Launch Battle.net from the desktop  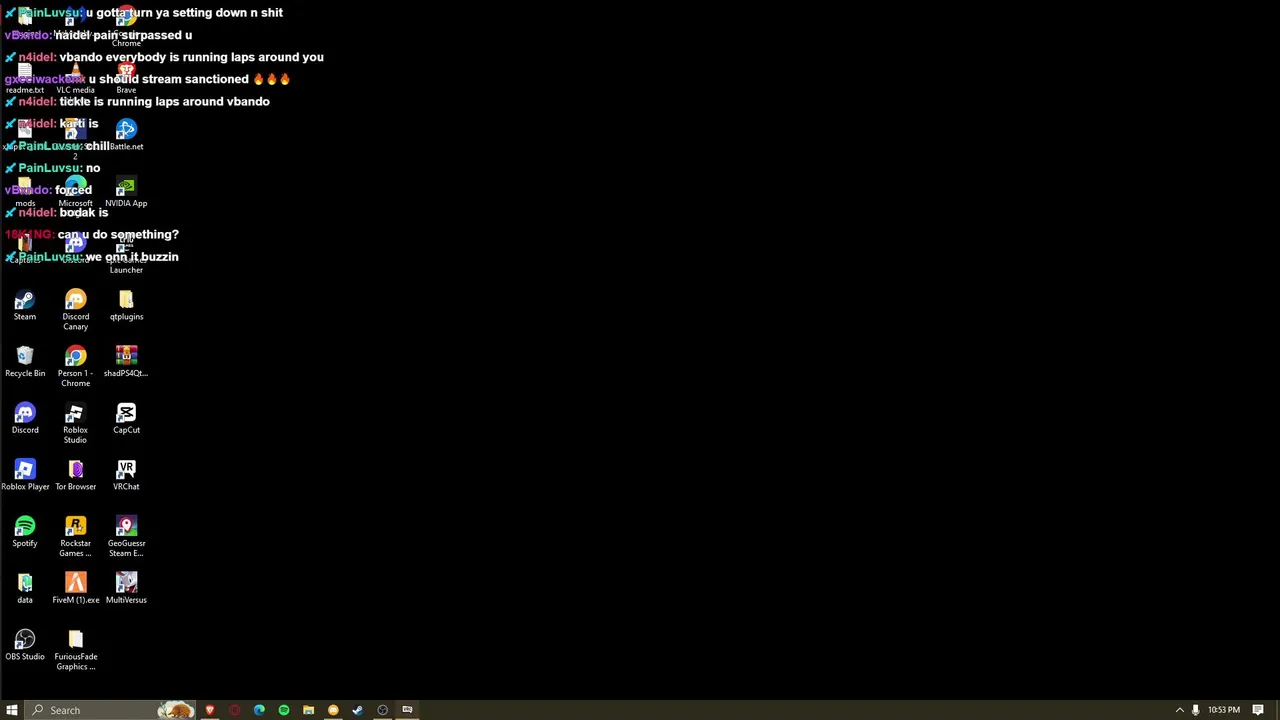coord(126,136)
